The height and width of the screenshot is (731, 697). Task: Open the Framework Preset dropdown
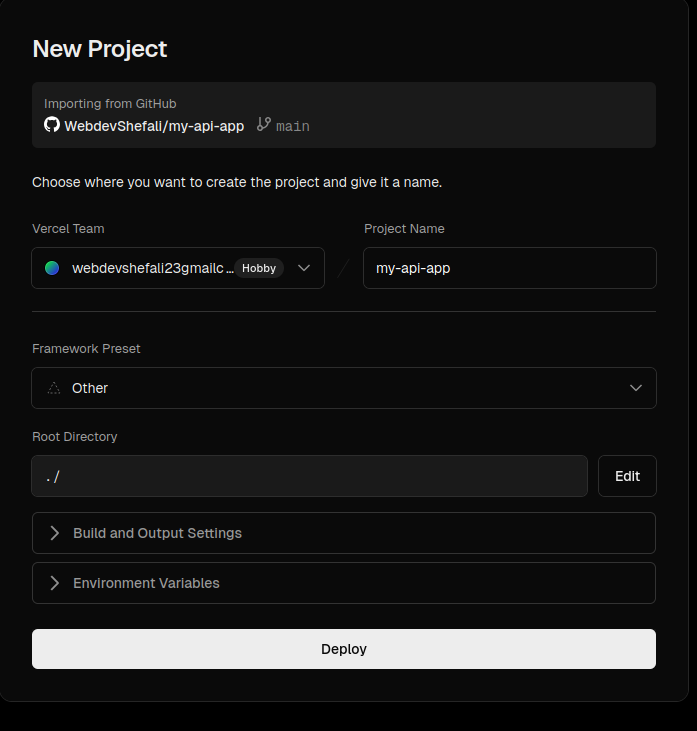point(344,388)
